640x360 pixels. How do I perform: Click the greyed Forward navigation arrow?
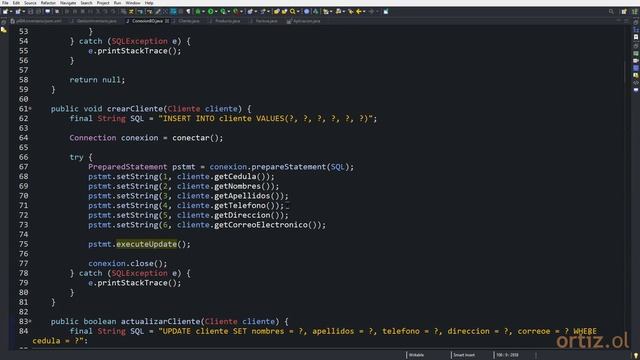point(371,11)
